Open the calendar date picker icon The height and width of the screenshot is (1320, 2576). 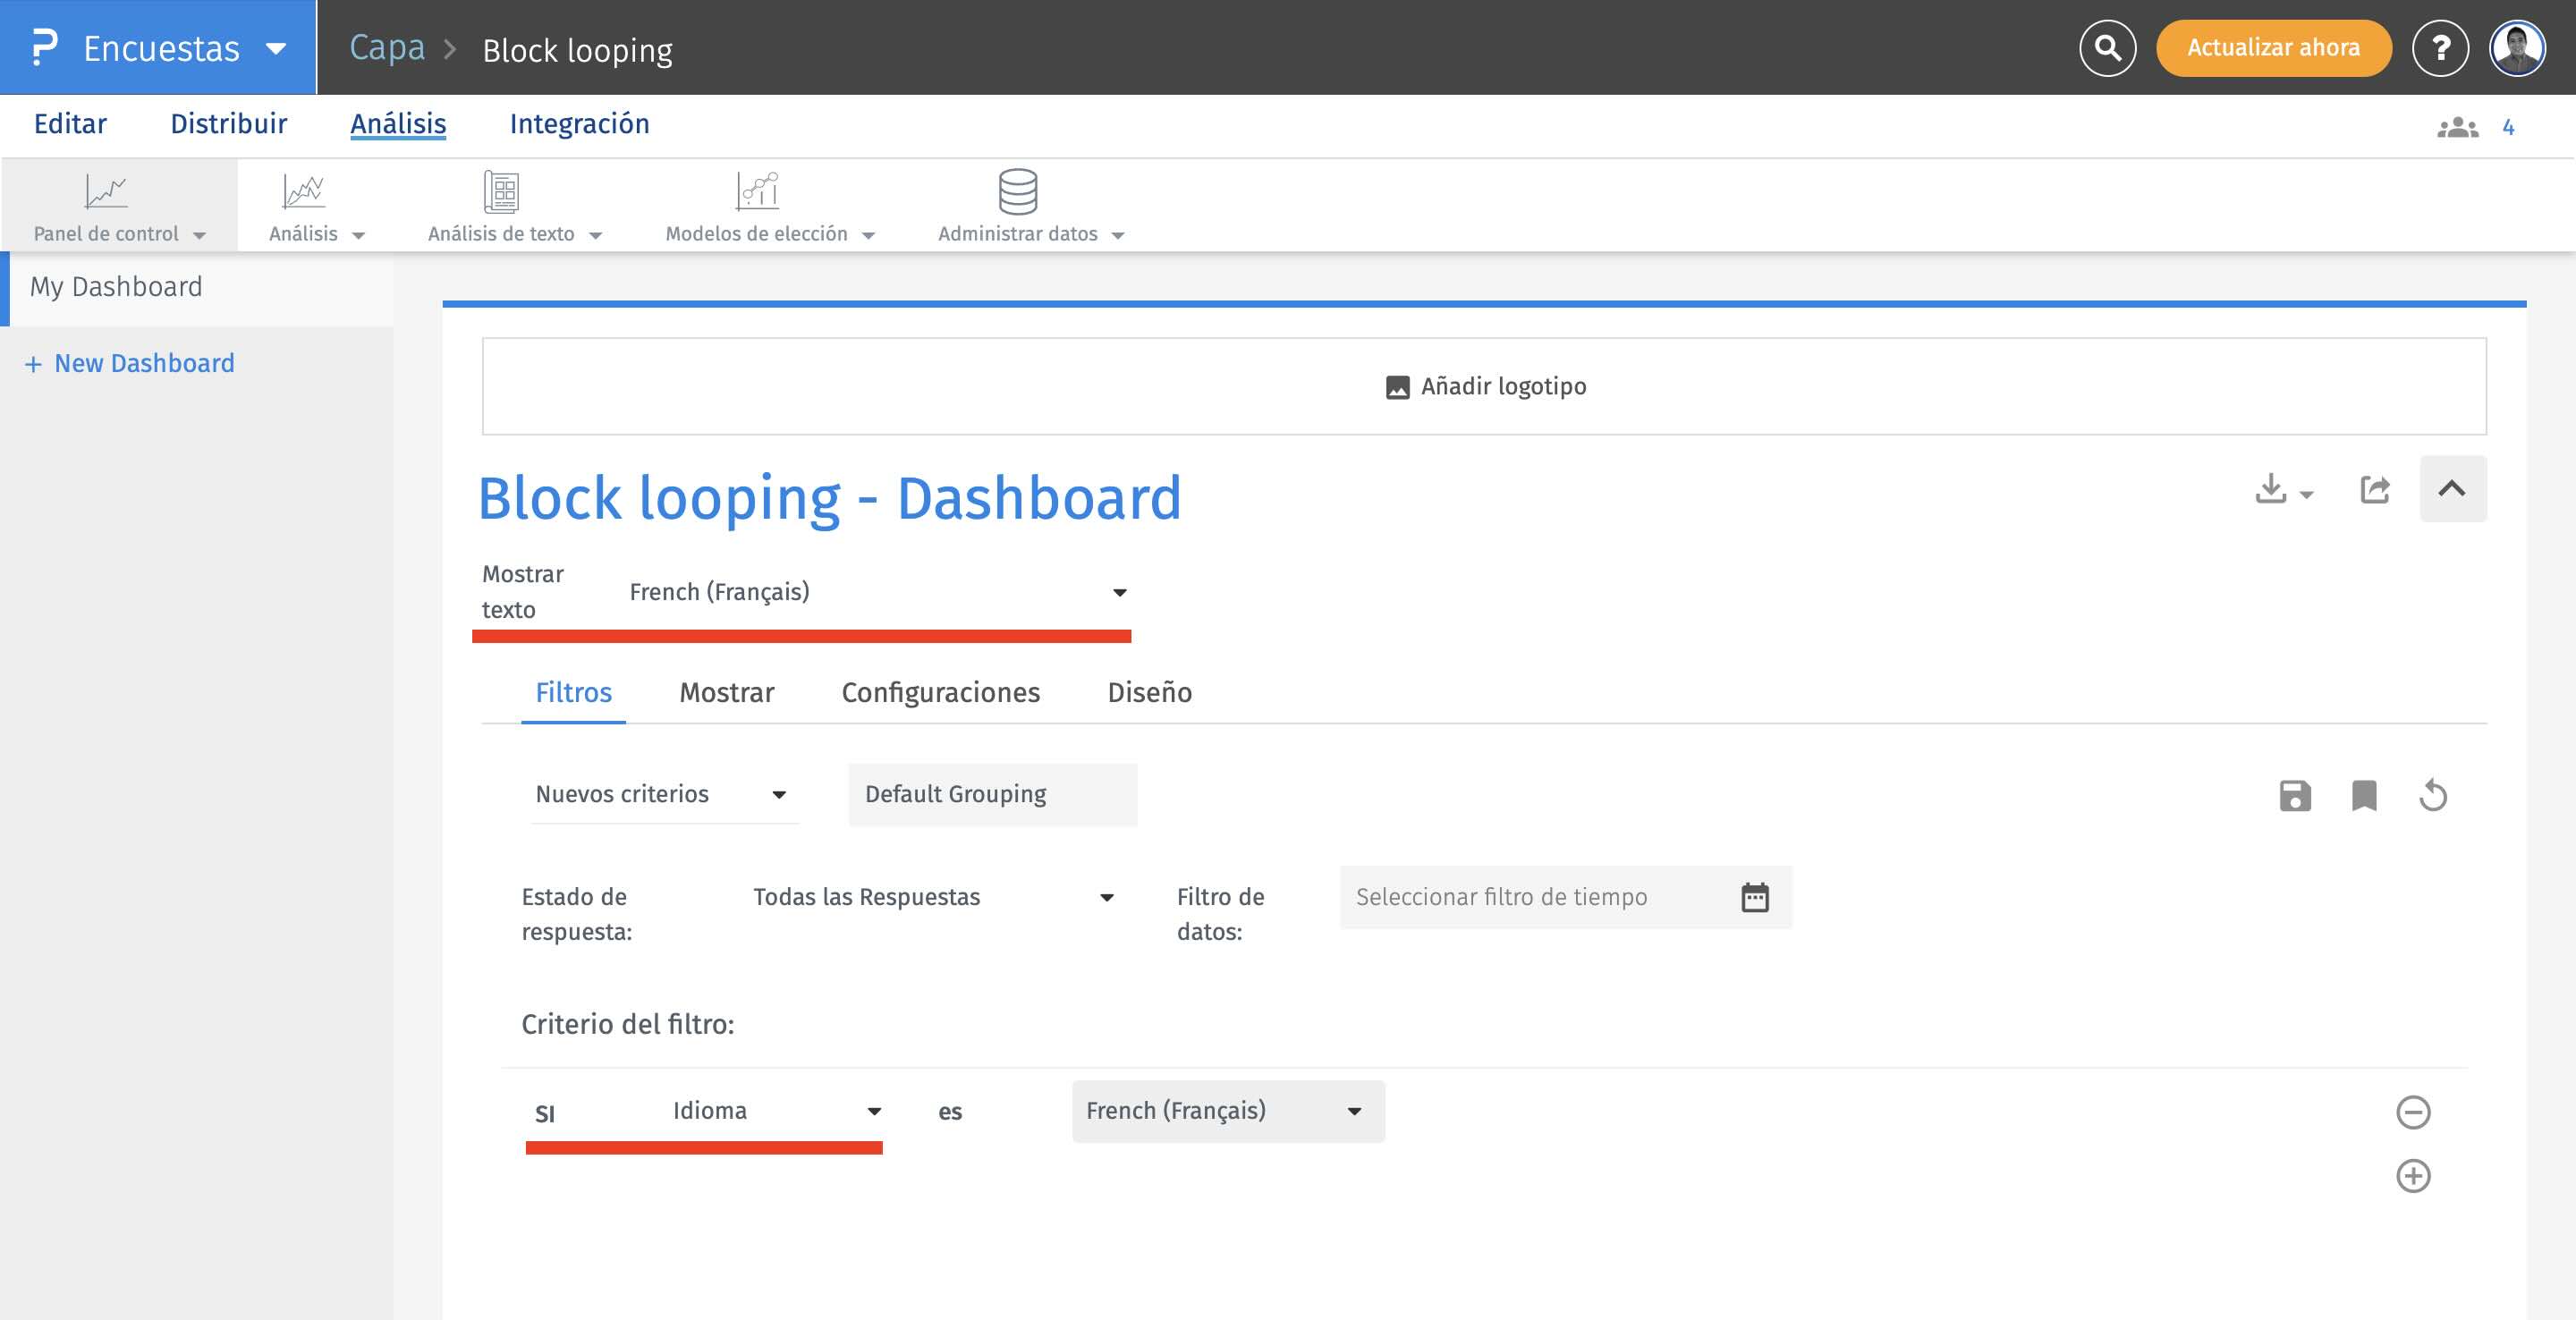(x=1755, y=897)
